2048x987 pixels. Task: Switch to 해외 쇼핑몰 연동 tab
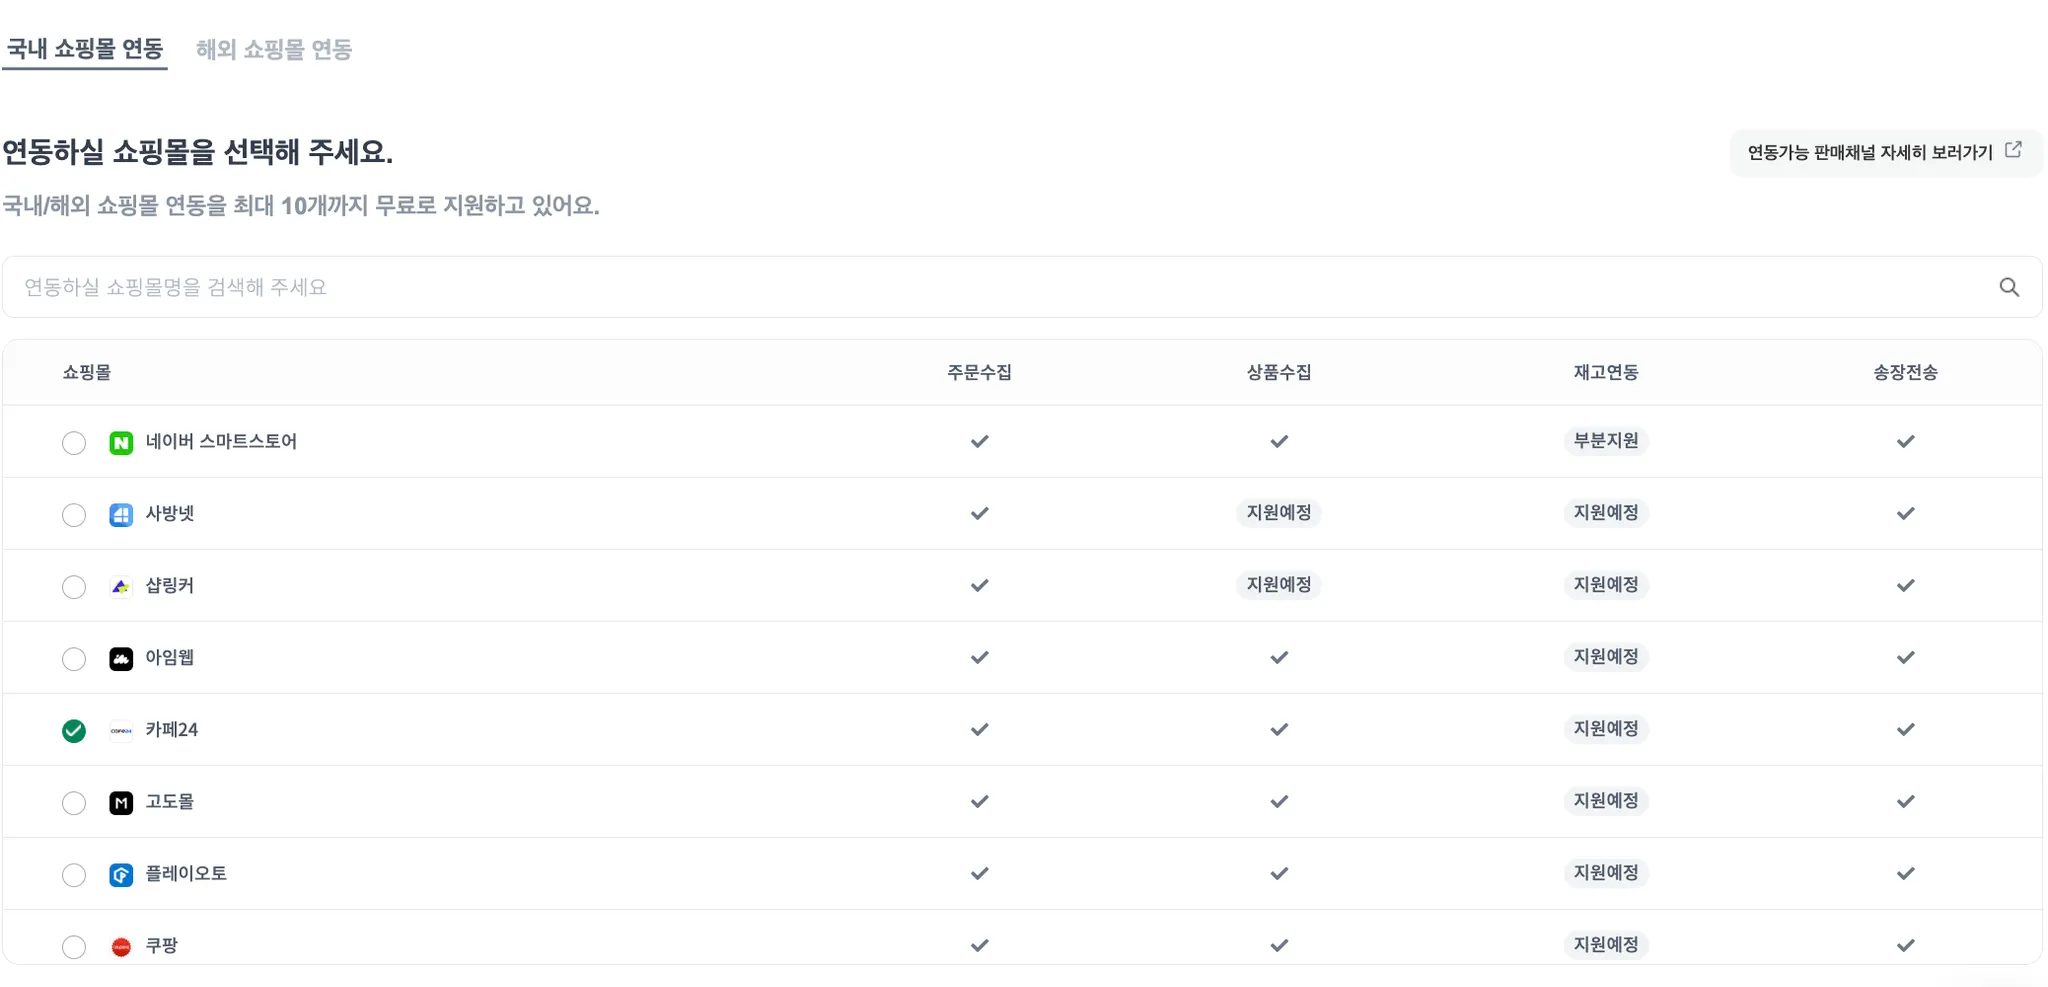coord(274,50)
